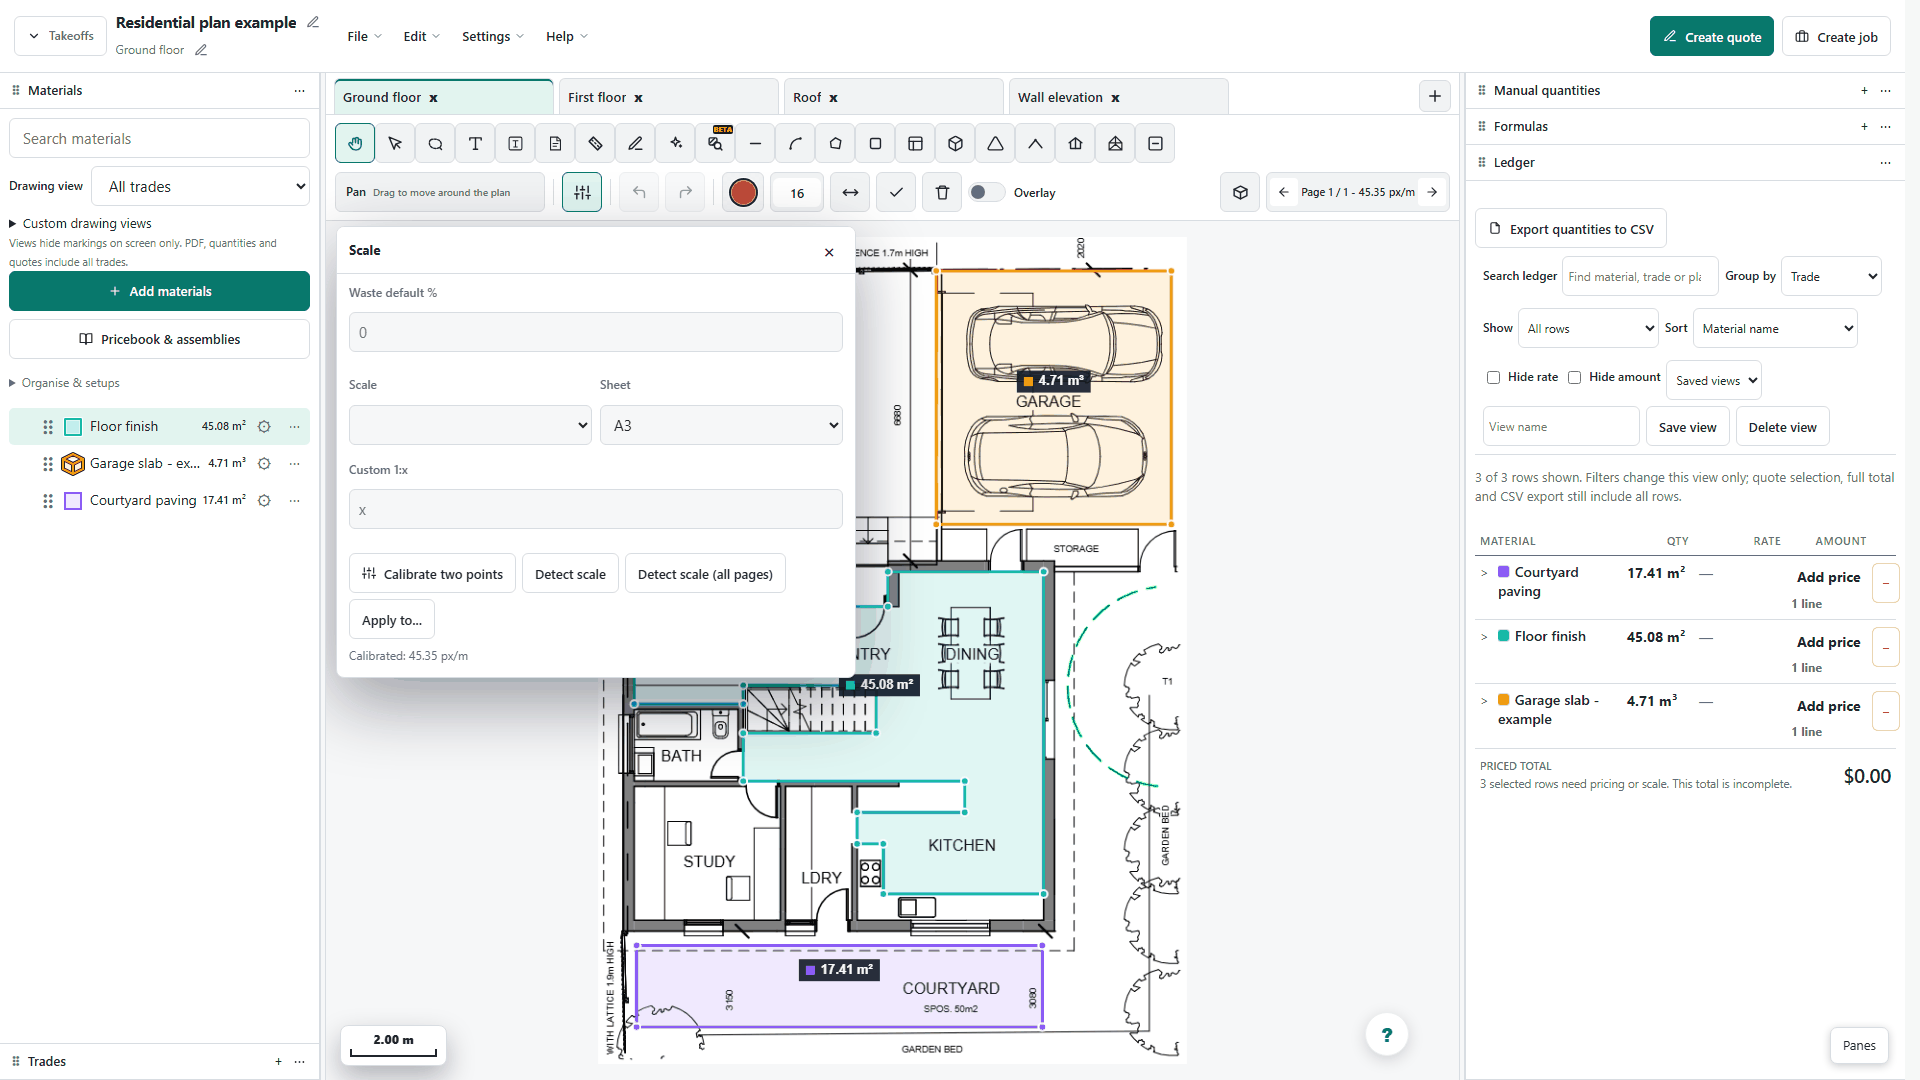Select the pencil draw tool
1920x1080 pixels.
pos(635,144)
